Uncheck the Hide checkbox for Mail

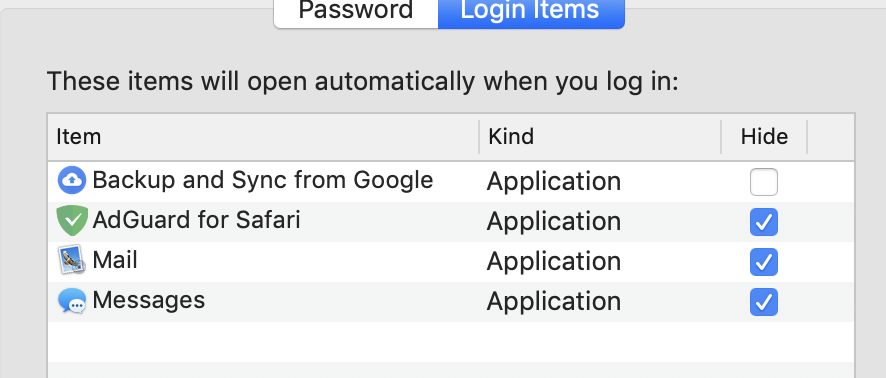763,262
